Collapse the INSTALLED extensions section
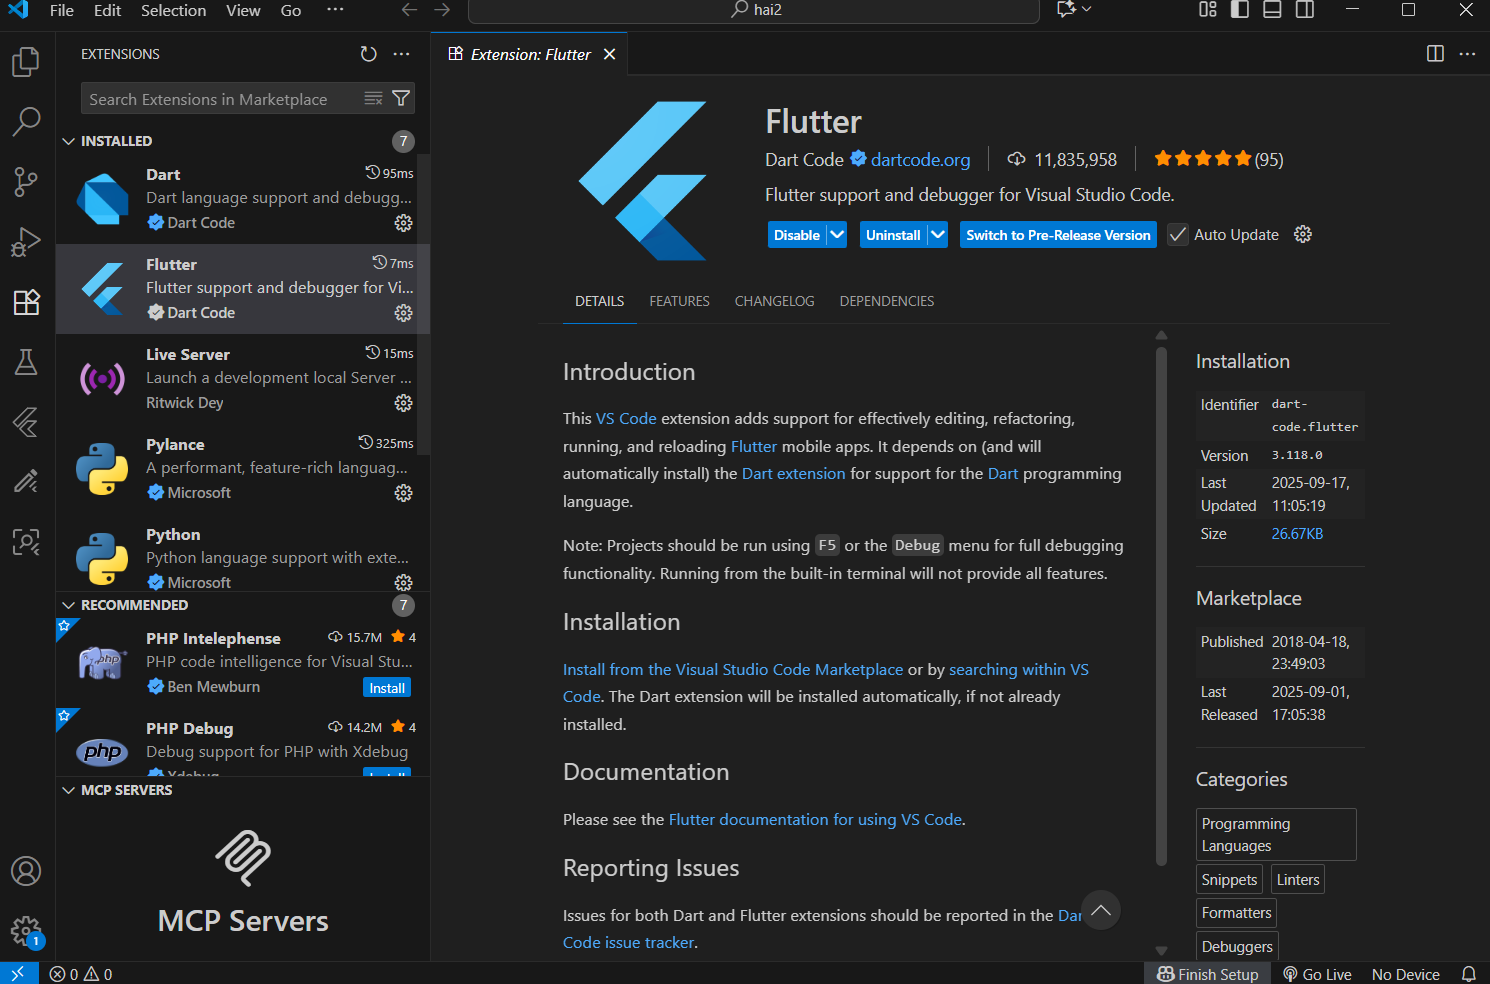 coord(69,141)
